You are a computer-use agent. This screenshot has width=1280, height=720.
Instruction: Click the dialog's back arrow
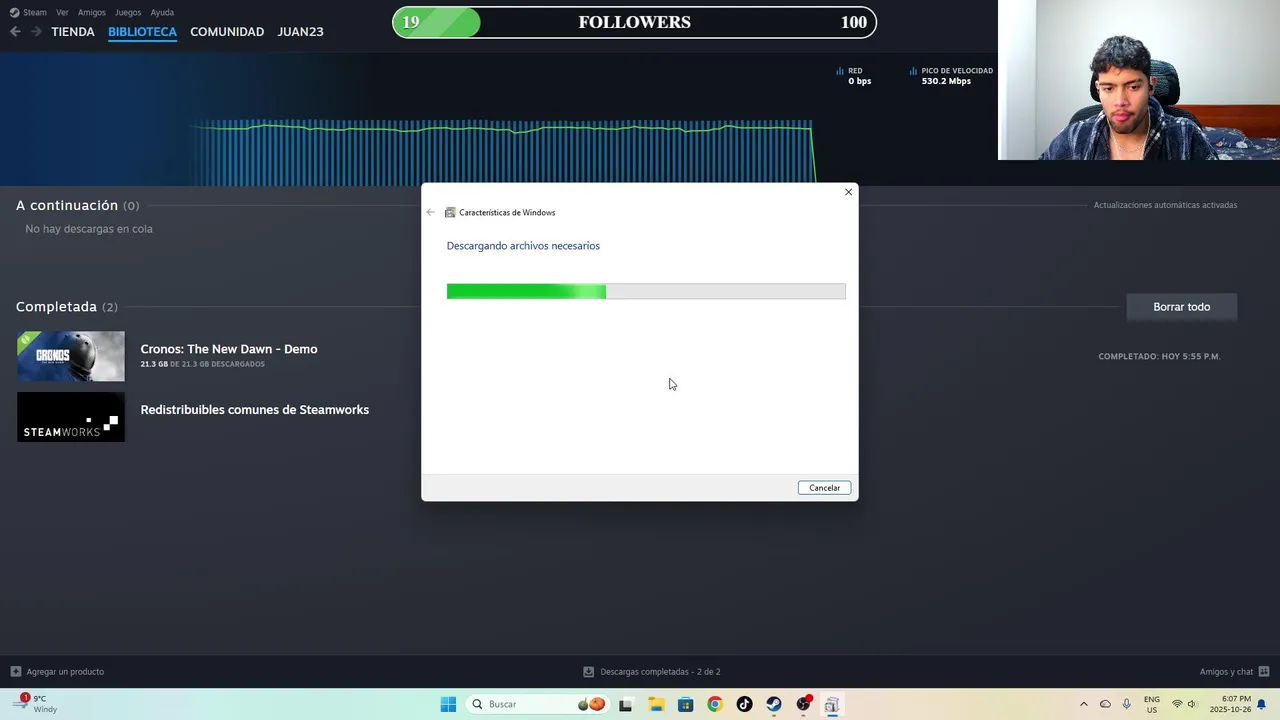(x=431, y=212)
